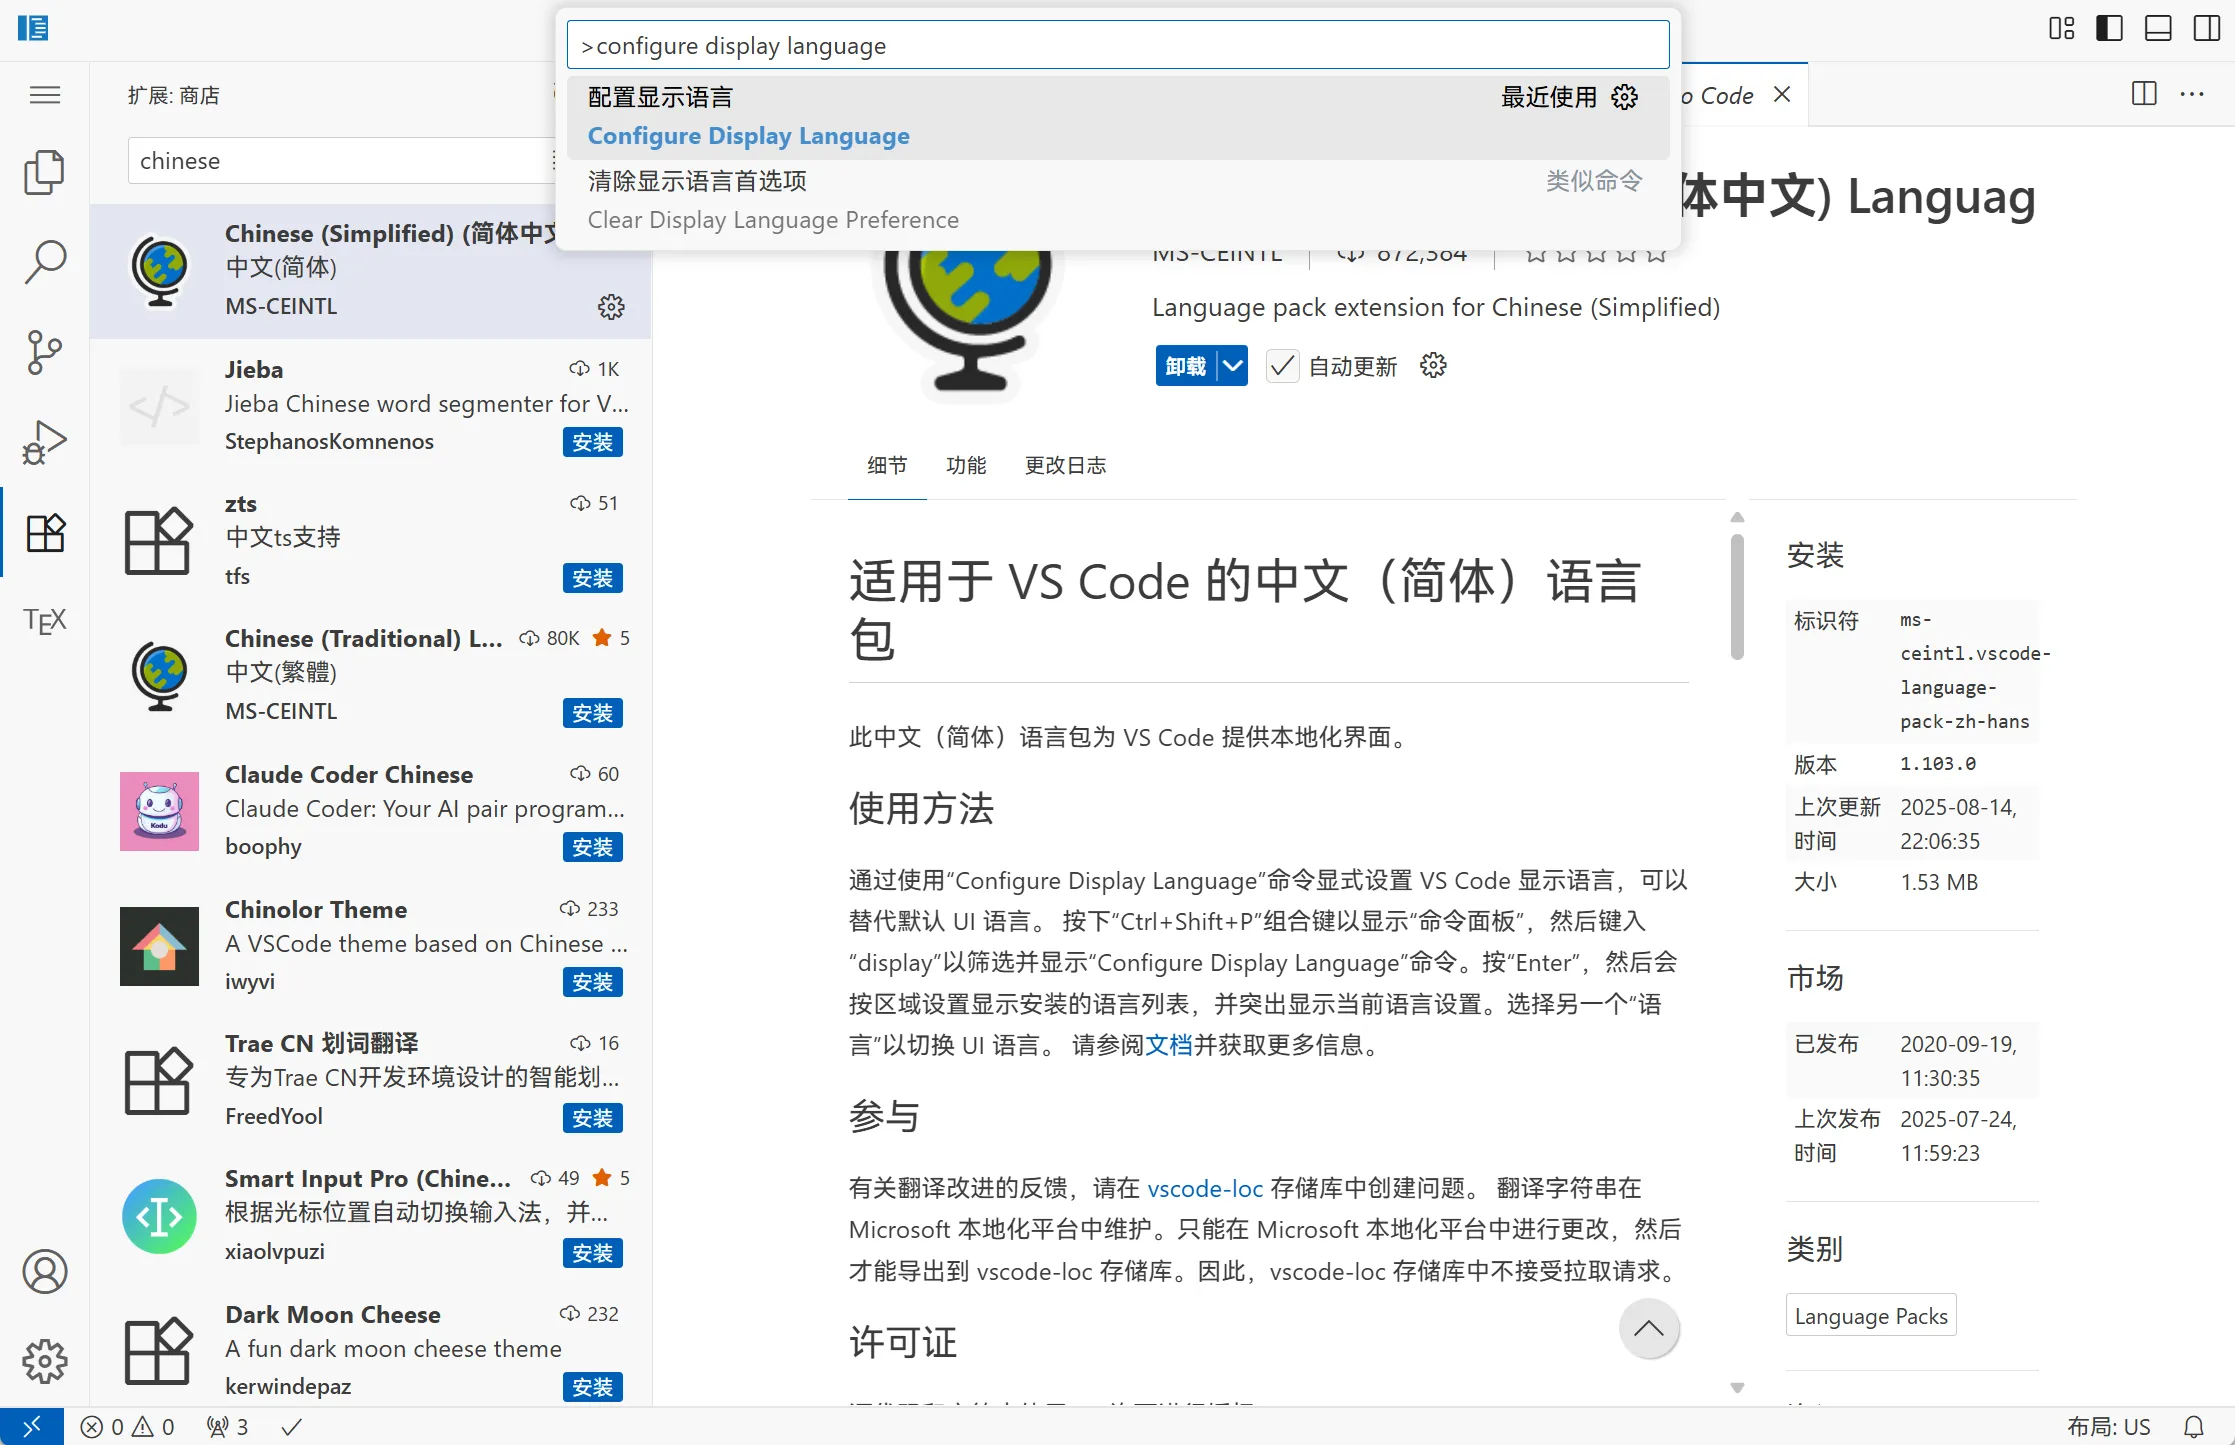
Task: Open the Explorer view icon
Action: point(44,172)
